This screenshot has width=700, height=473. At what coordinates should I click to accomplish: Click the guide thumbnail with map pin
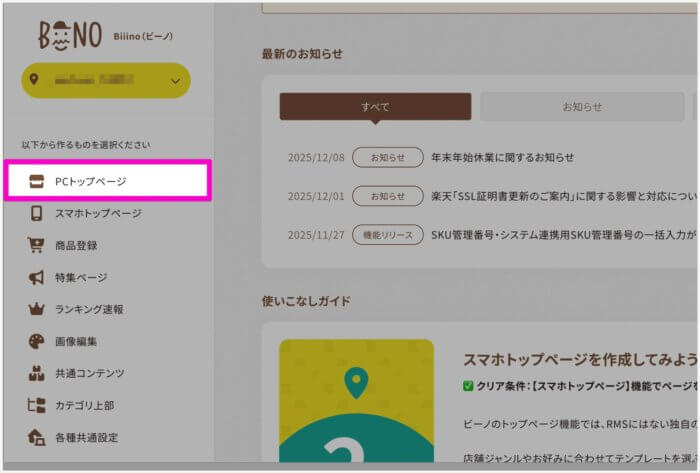coord(356,400)
